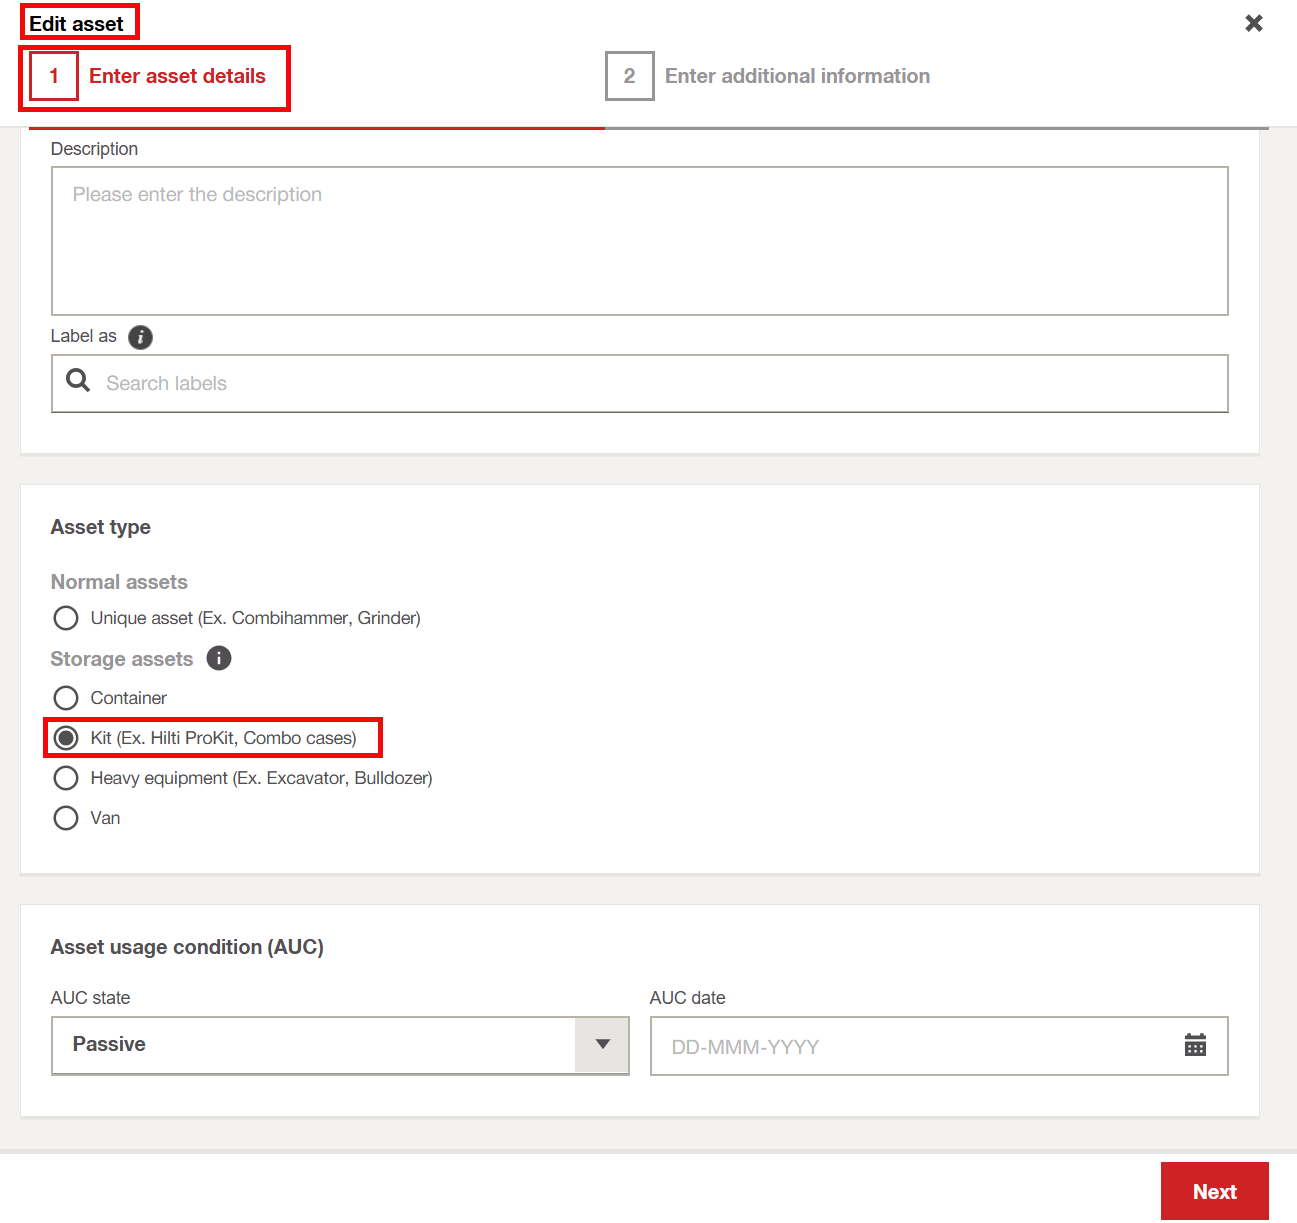Select the Container asset type
The image size is (1297, 1223).
coord(66,698)
